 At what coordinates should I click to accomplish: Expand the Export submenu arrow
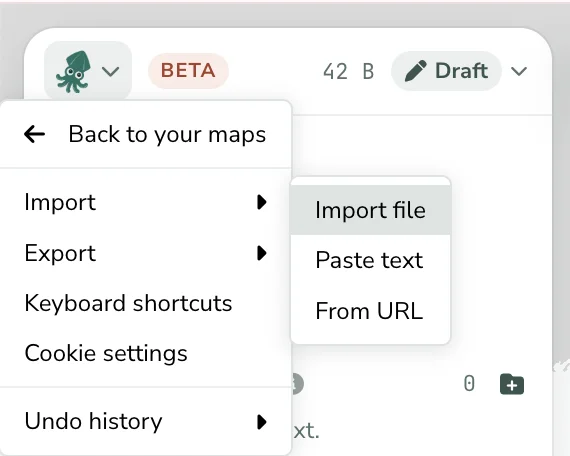point(262,253)
